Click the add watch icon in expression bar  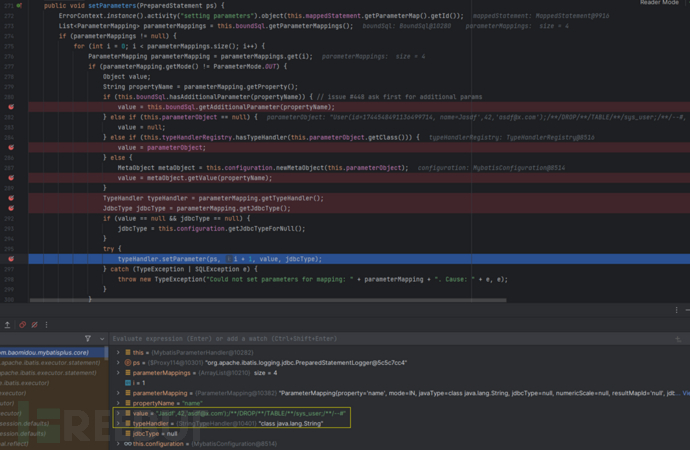pyautogui.click(x=678, y=340)
